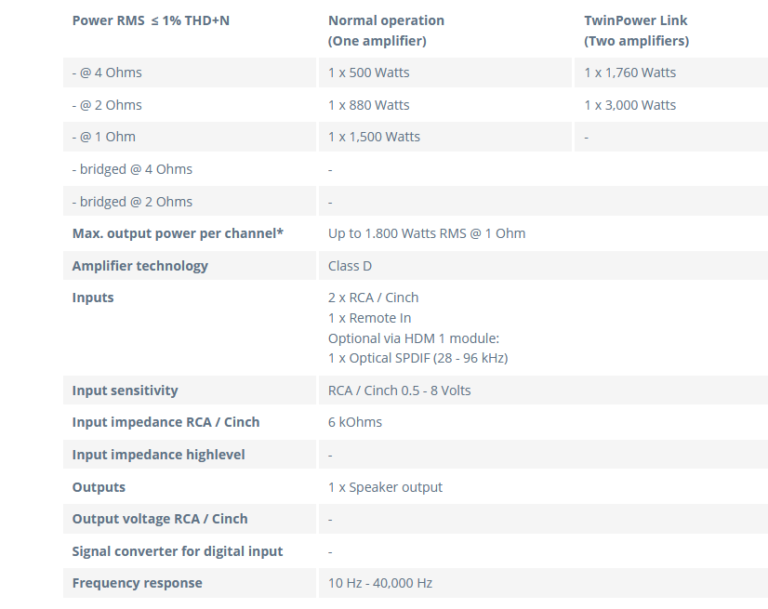
Task: Click the 'TwinPower Link (Two amplifiers)' column header
Action: [x=636, y=30]
